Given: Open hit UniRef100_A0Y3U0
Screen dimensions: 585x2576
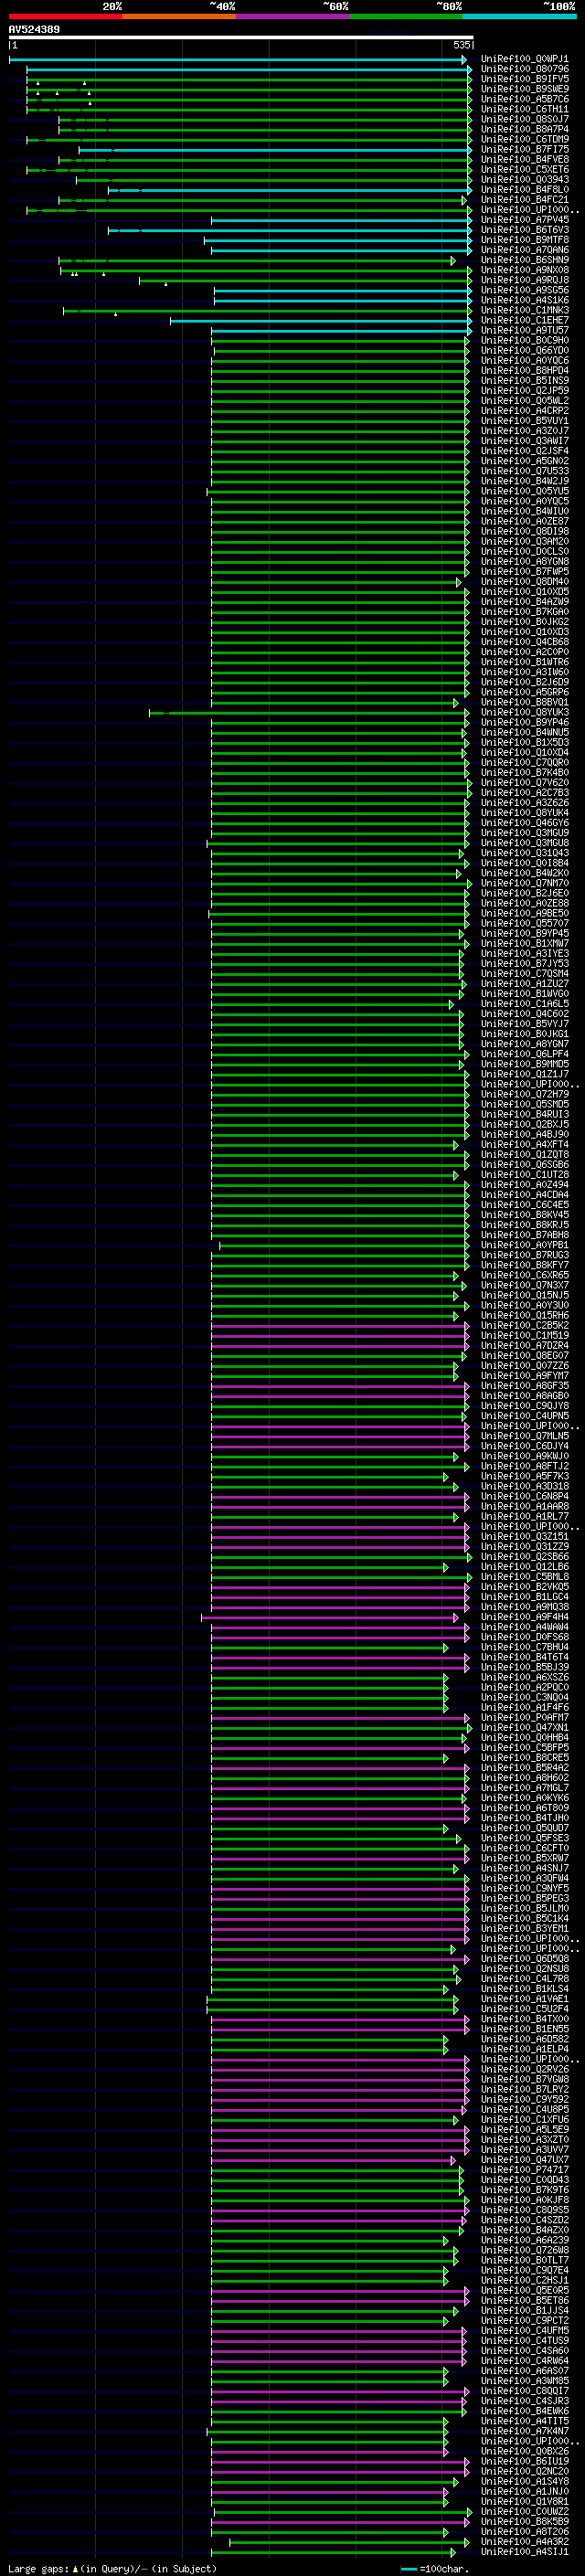Looking at the screenshot, I should pyautogui.click(x=525, y=1306).
